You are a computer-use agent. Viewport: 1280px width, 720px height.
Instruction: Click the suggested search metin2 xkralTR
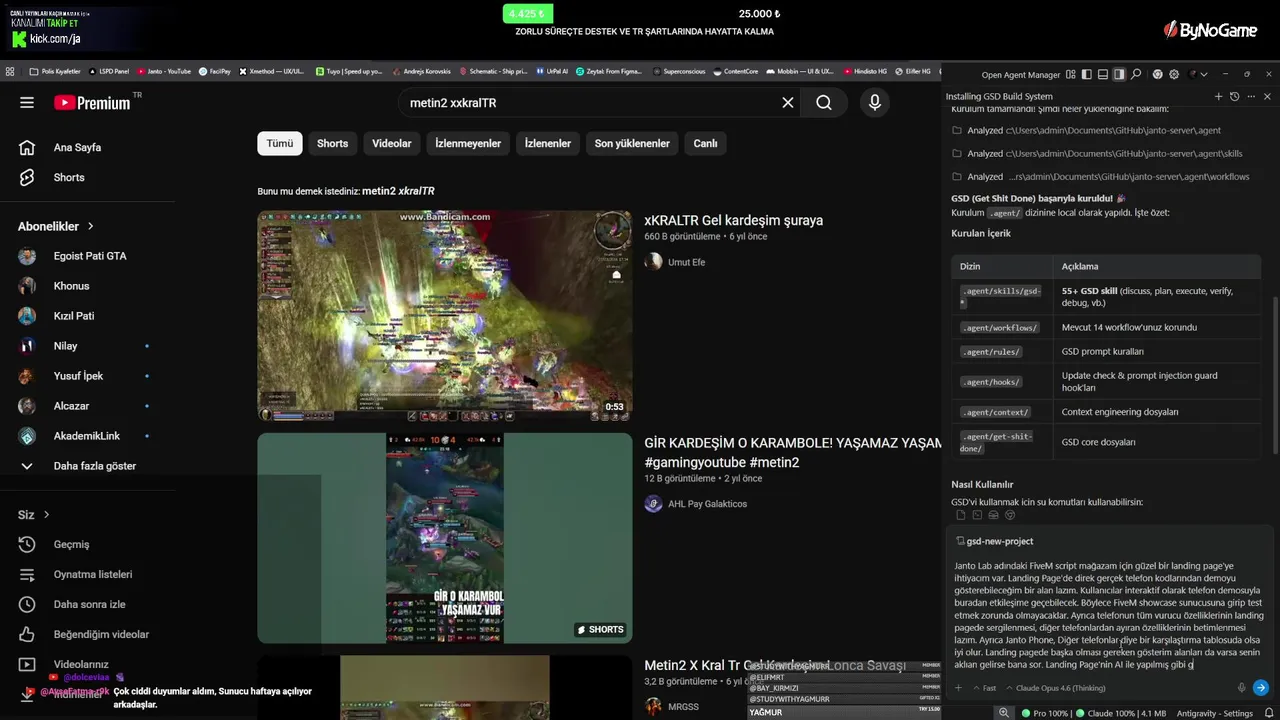(x=398, y=191)
